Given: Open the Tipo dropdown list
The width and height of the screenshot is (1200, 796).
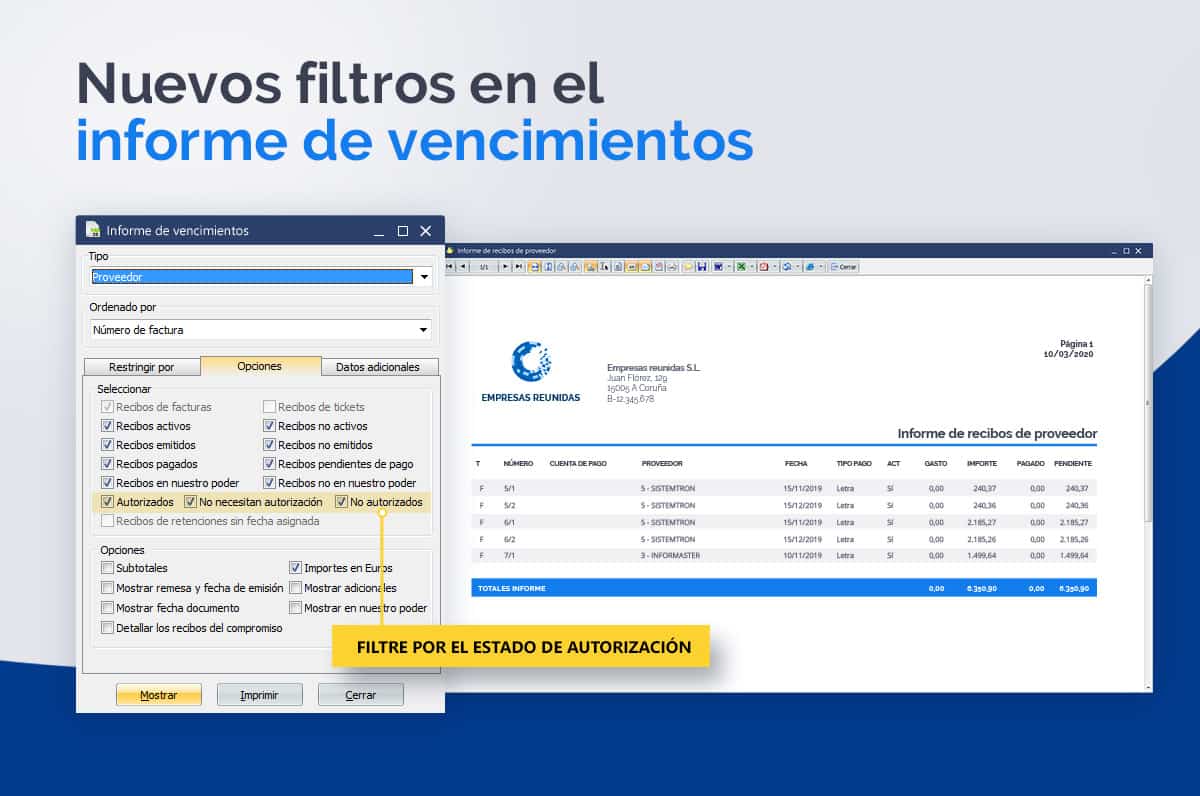Looking at the screenshot, I should point(424,277).
